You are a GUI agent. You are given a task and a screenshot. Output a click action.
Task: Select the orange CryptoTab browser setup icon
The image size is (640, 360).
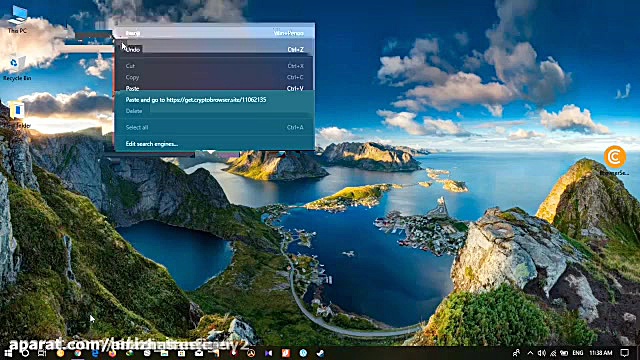[x=615, y=161]
